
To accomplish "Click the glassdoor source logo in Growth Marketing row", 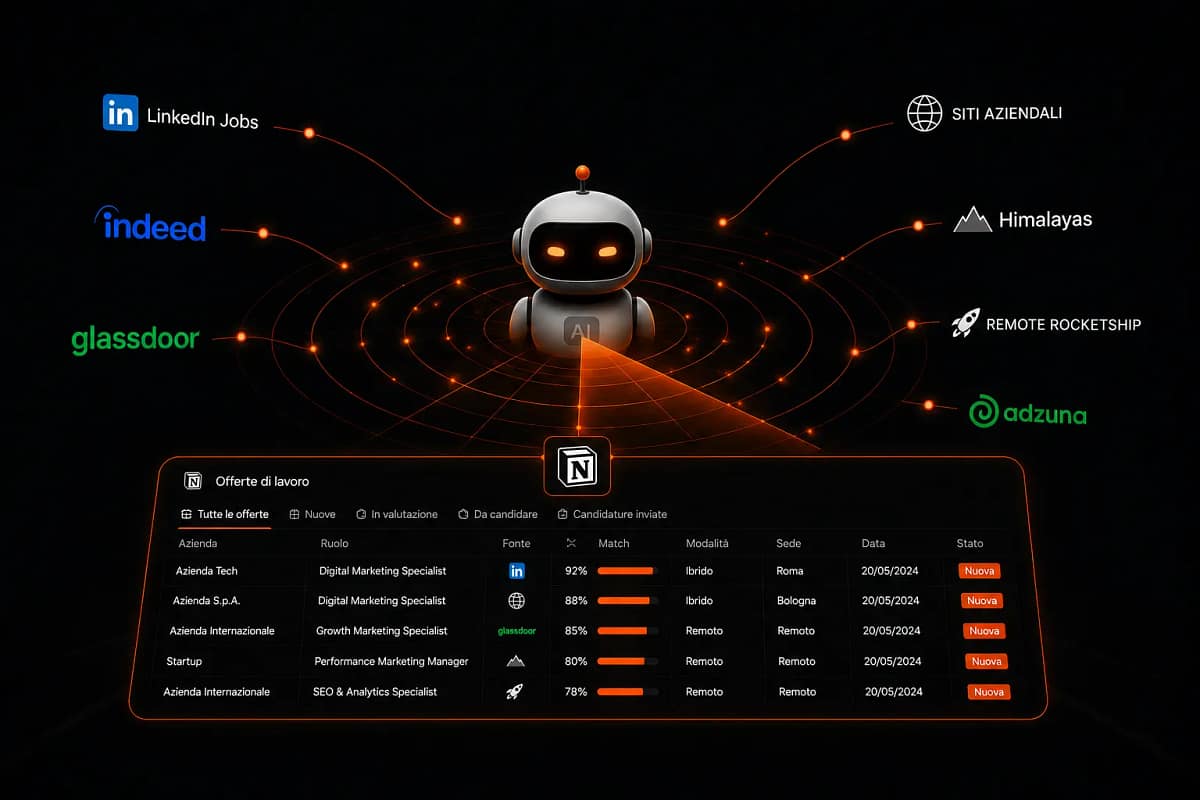I will pyautogui.click(x=517, y=631).
